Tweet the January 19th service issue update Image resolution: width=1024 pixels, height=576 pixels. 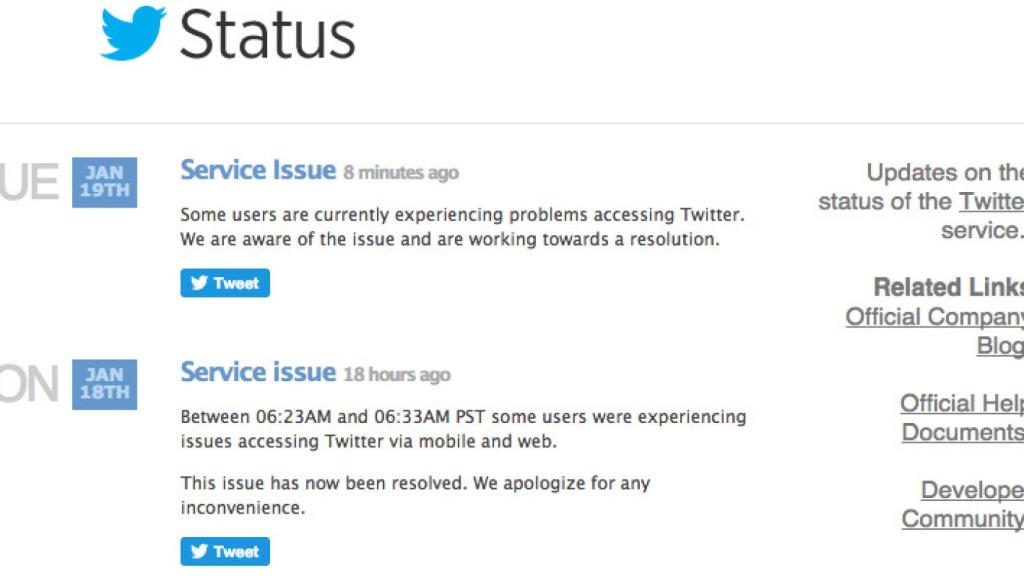pos(225,283)
